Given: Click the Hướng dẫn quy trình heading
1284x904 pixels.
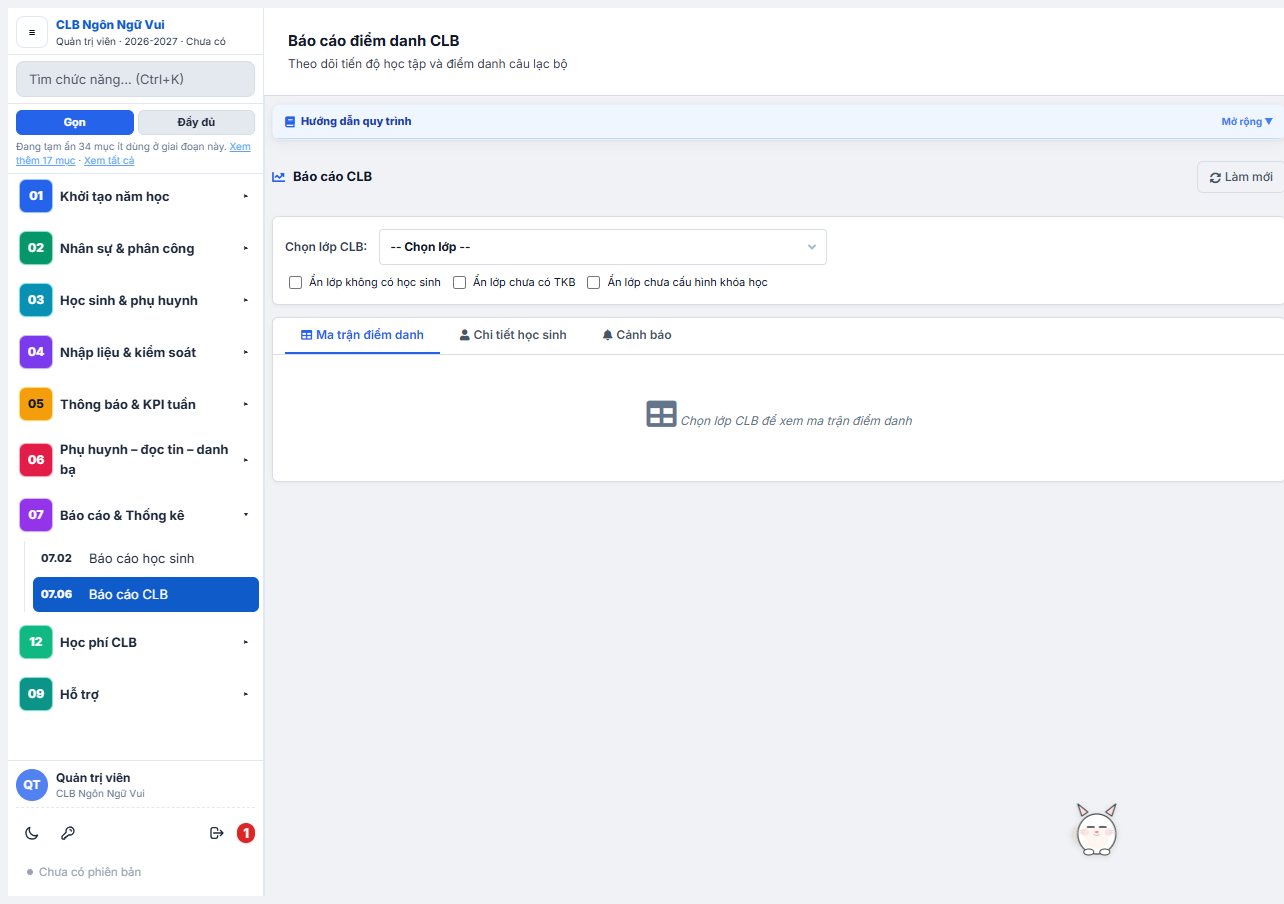Looking at the screenshot, I should [356, 121].
